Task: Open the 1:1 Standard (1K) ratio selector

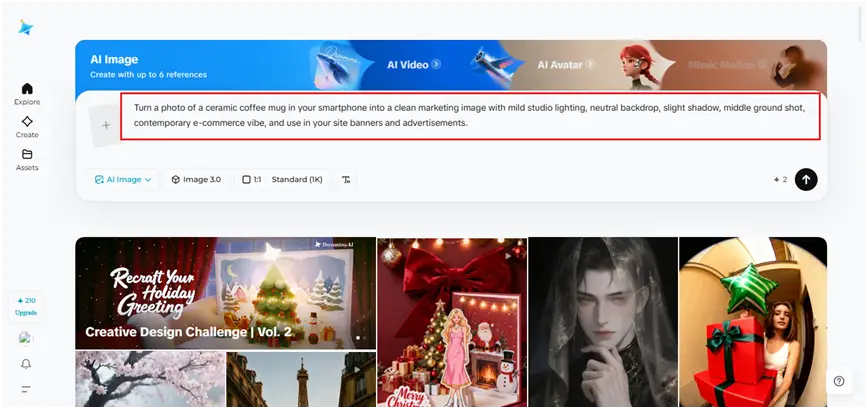Action: (281, 180)
